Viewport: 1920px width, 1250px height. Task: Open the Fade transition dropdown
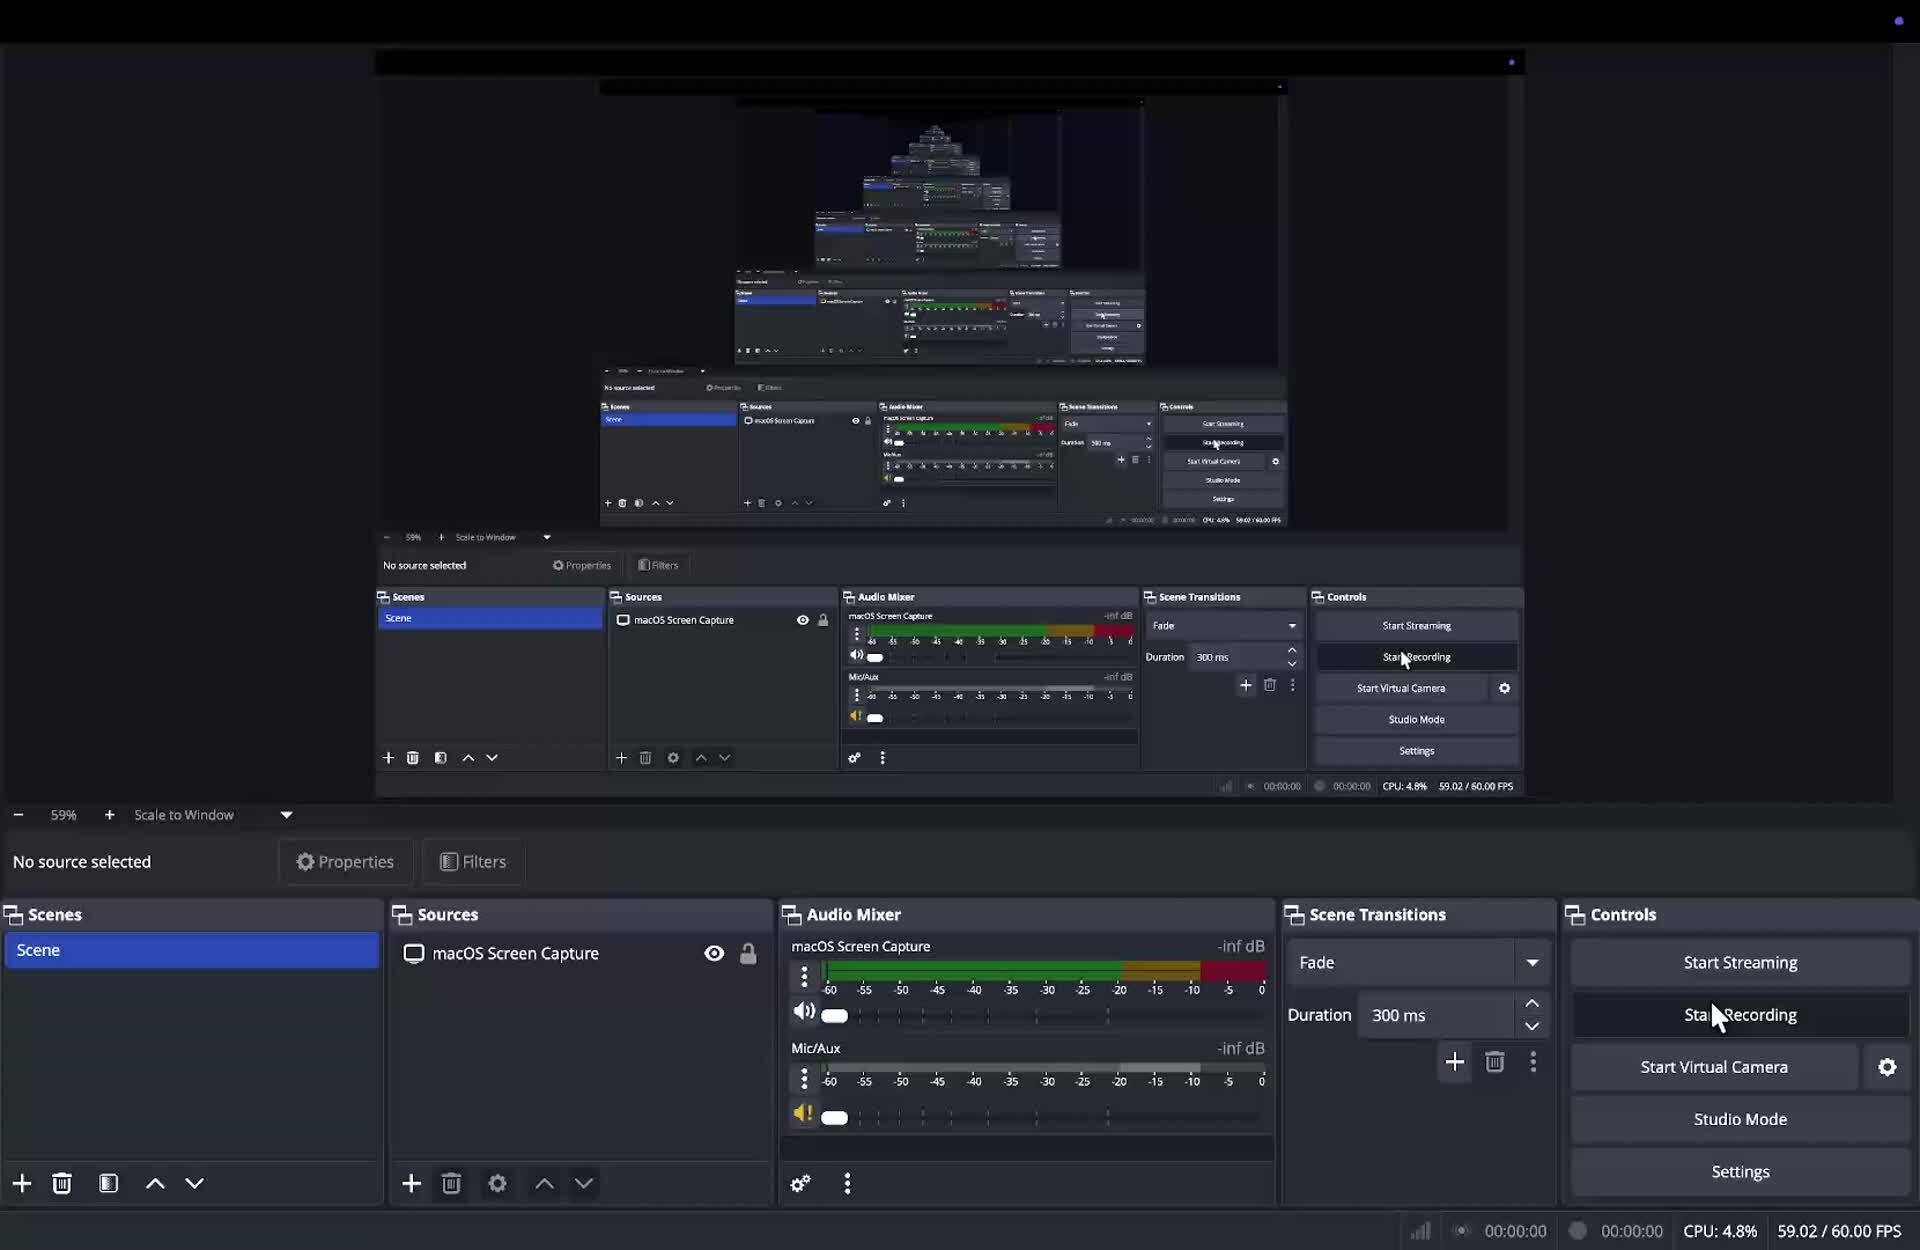click(1532, 963)
